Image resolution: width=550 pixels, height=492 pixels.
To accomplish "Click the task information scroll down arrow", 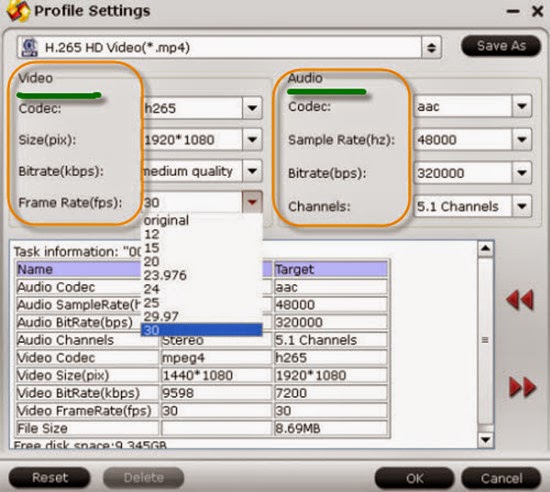I will pos(485,439).
